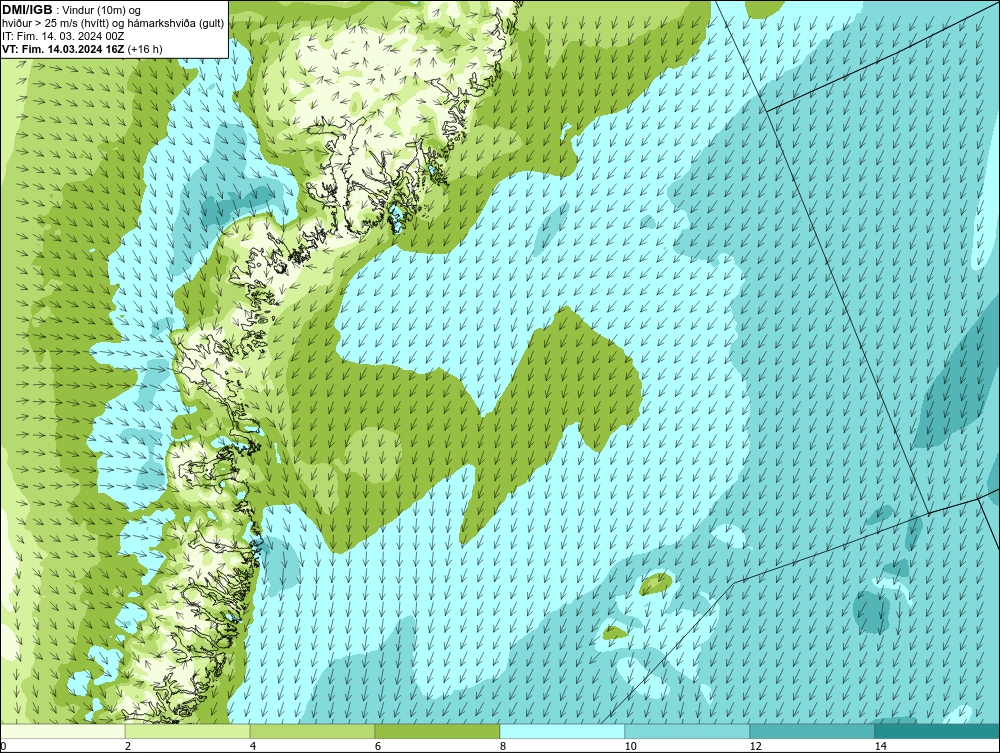
Task: Click the legend label 6
Action: point(378,747)
